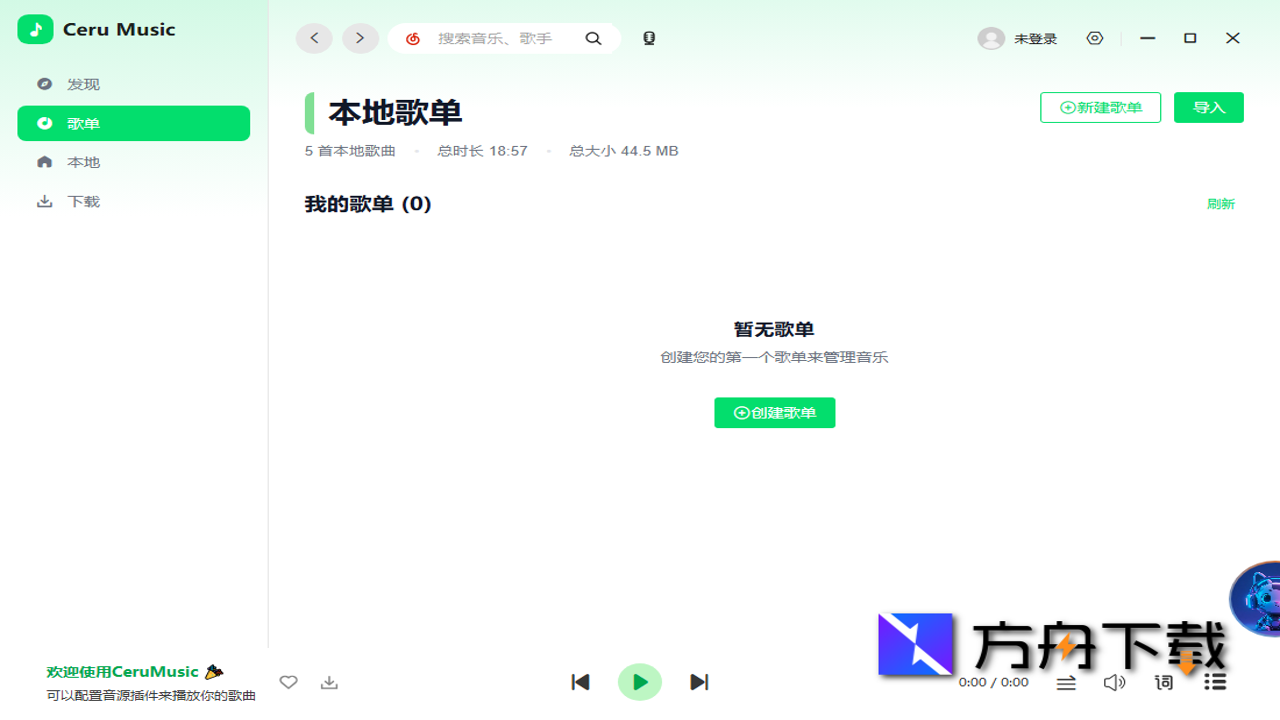The height and width of the screenshot is (720, 1280).
Task: Open the volume speaker control
Action: click(1114, 682)
